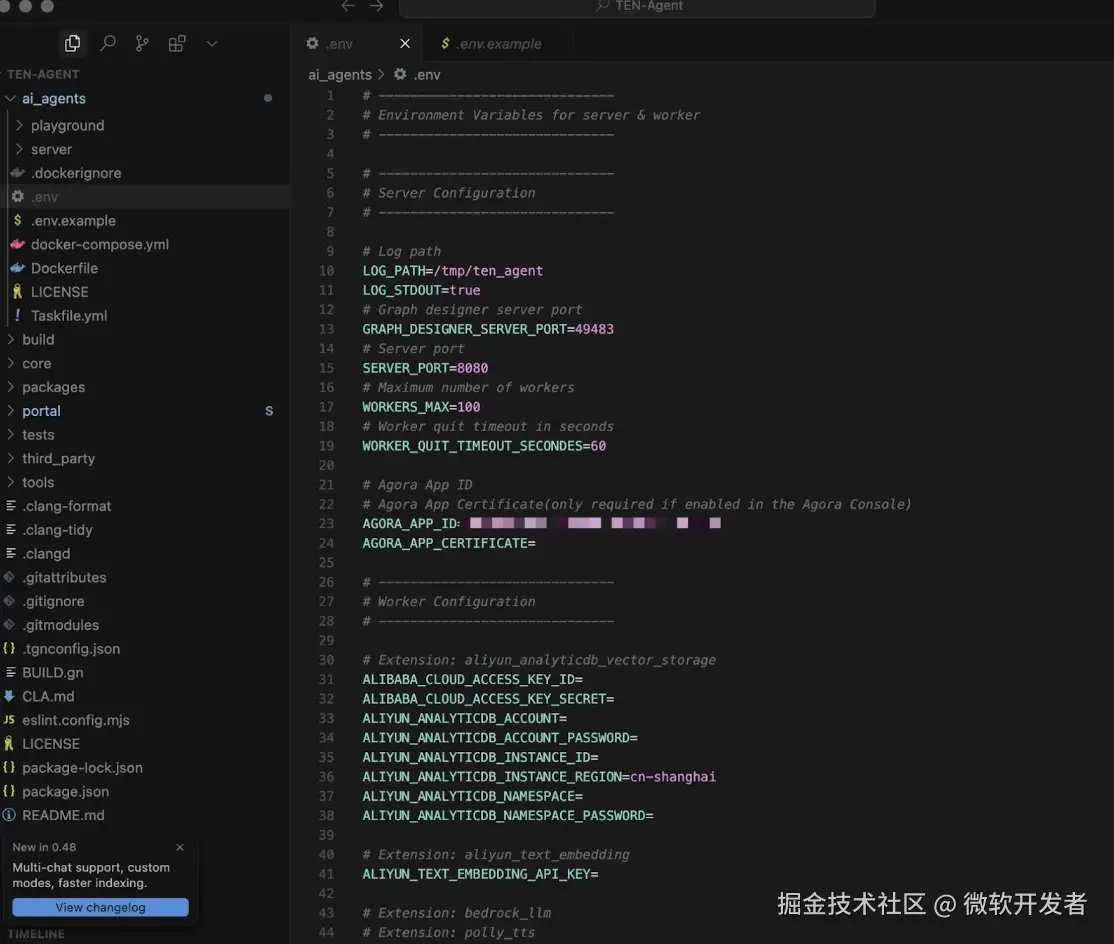Open the .dockerignore file

point(144,173)
